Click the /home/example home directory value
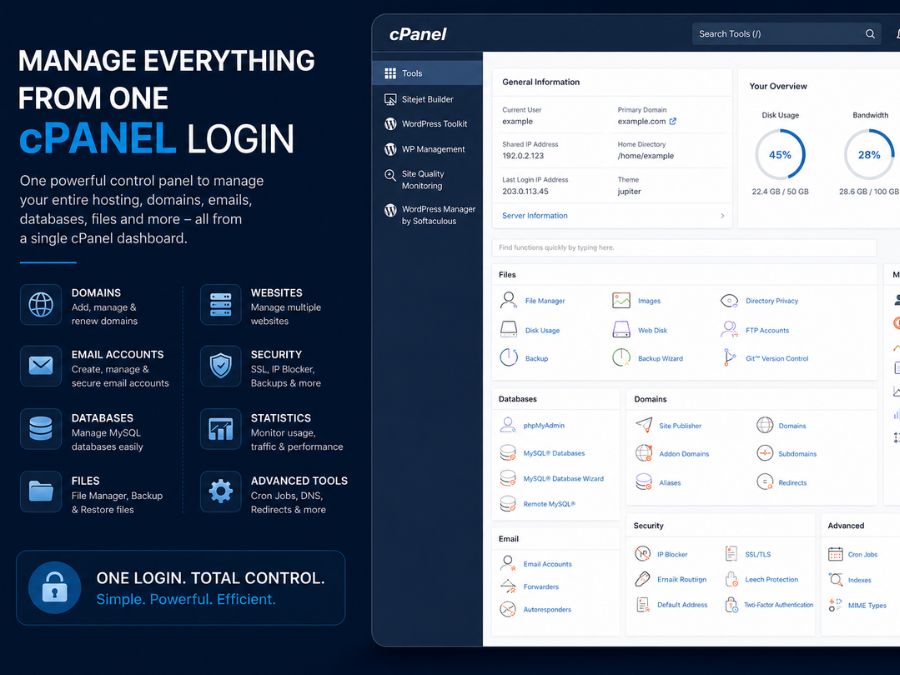The image size is (900, 675). (645, 156)
